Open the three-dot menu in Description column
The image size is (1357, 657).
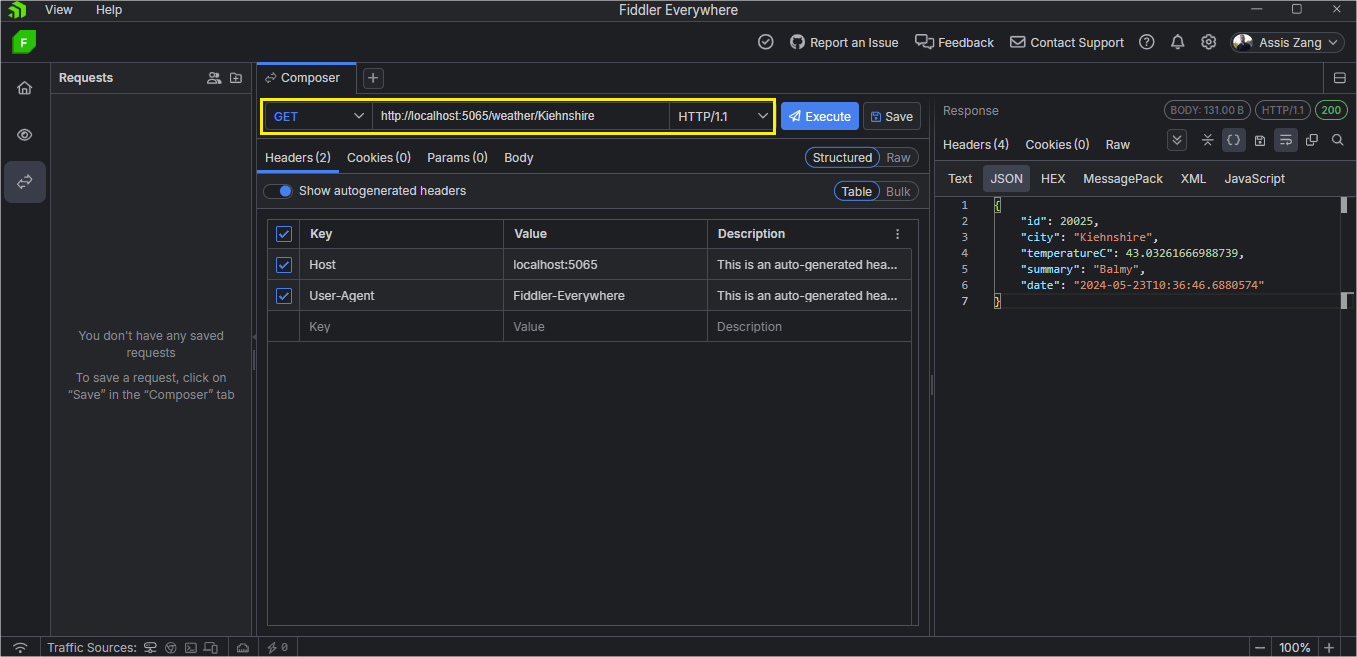897,234
